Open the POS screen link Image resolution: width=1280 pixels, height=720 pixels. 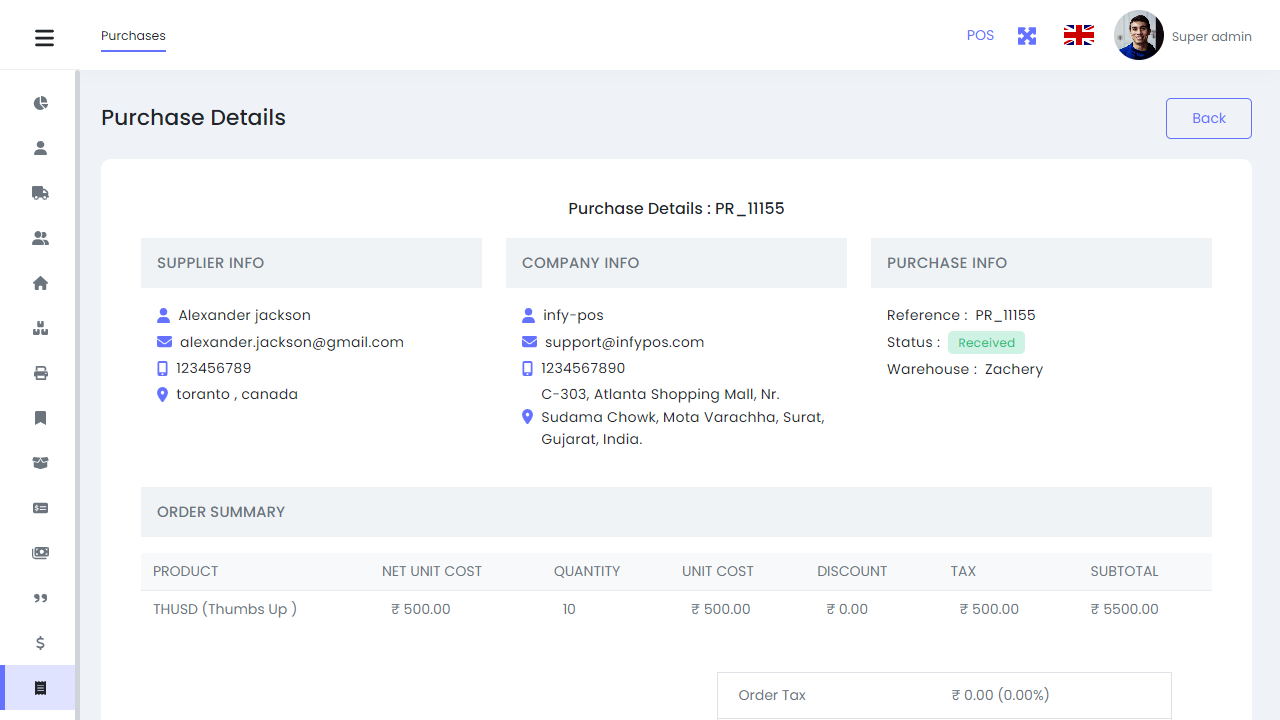[x=980, y=35]
